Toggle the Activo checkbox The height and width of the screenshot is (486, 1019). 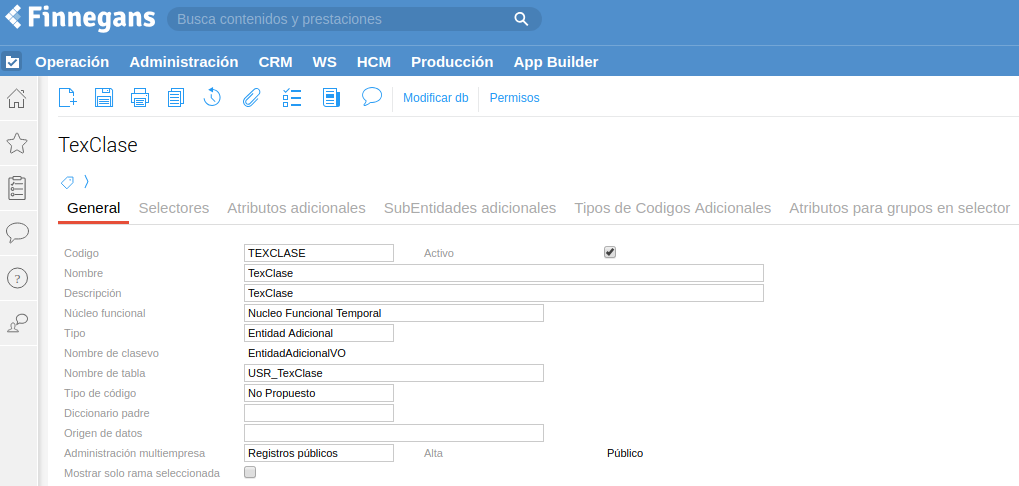(610, 252)
